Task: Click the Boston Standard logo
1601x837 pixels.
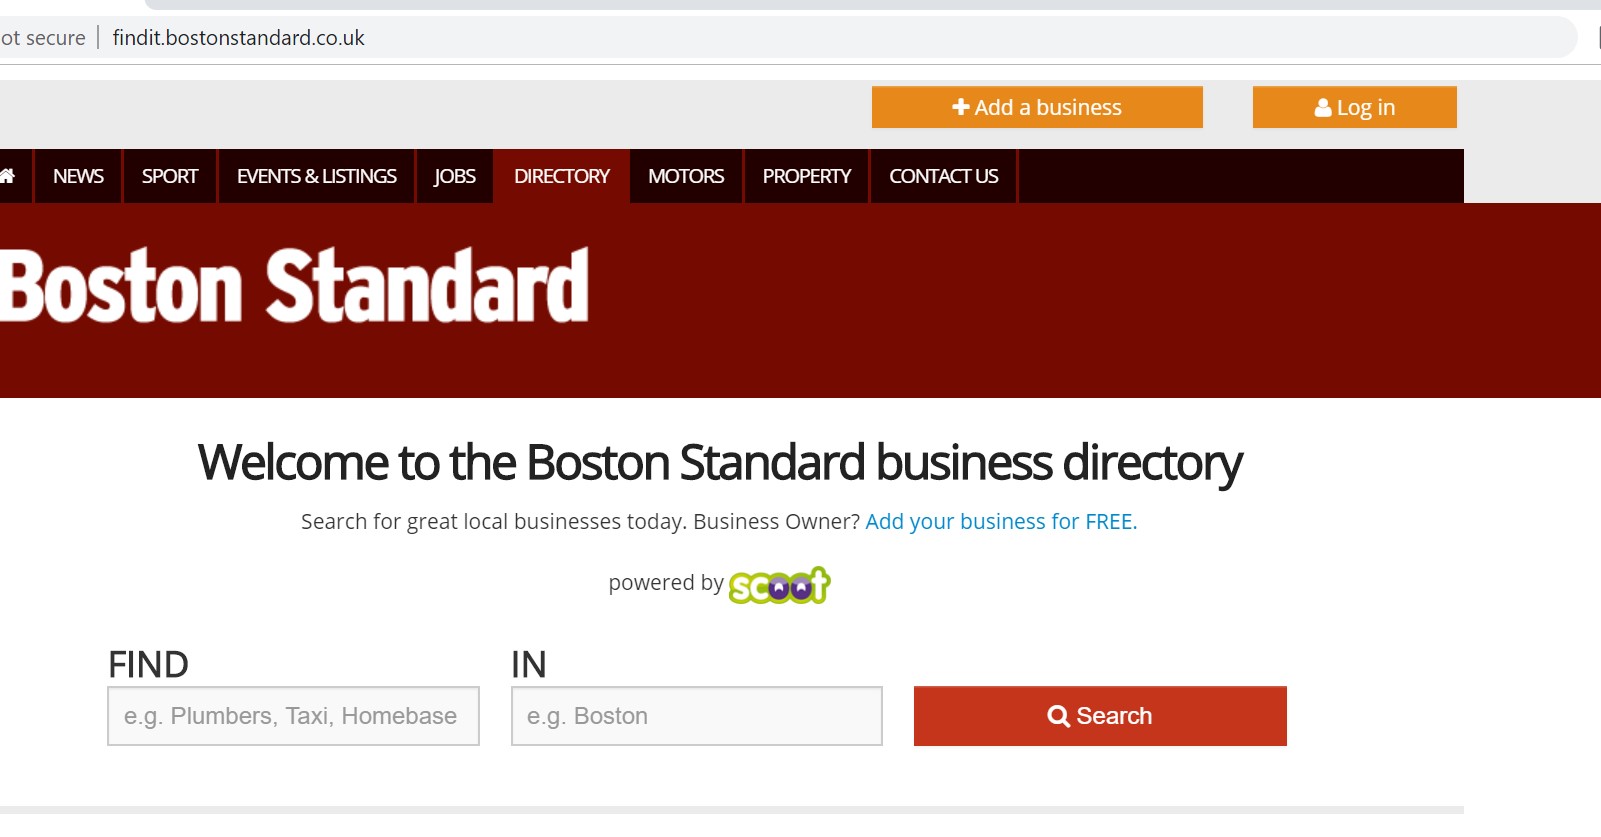Action: pyautogui.click(x=295, y=286)
